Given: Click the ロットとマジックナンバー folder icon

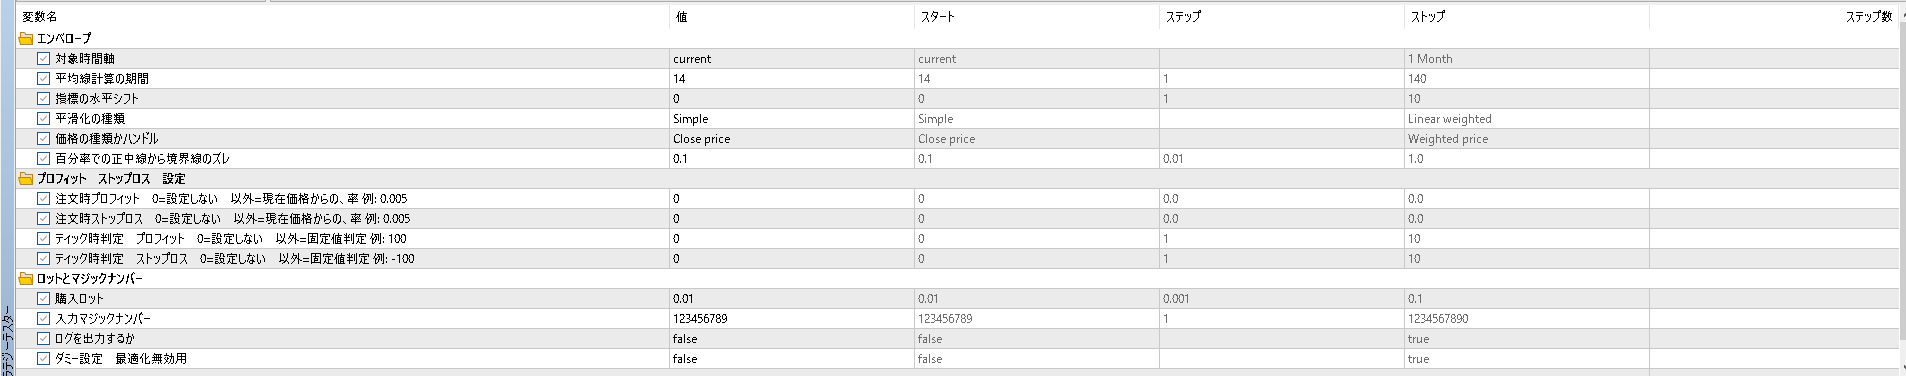Looking at the screenshot, I should click(x=26, y=279).
